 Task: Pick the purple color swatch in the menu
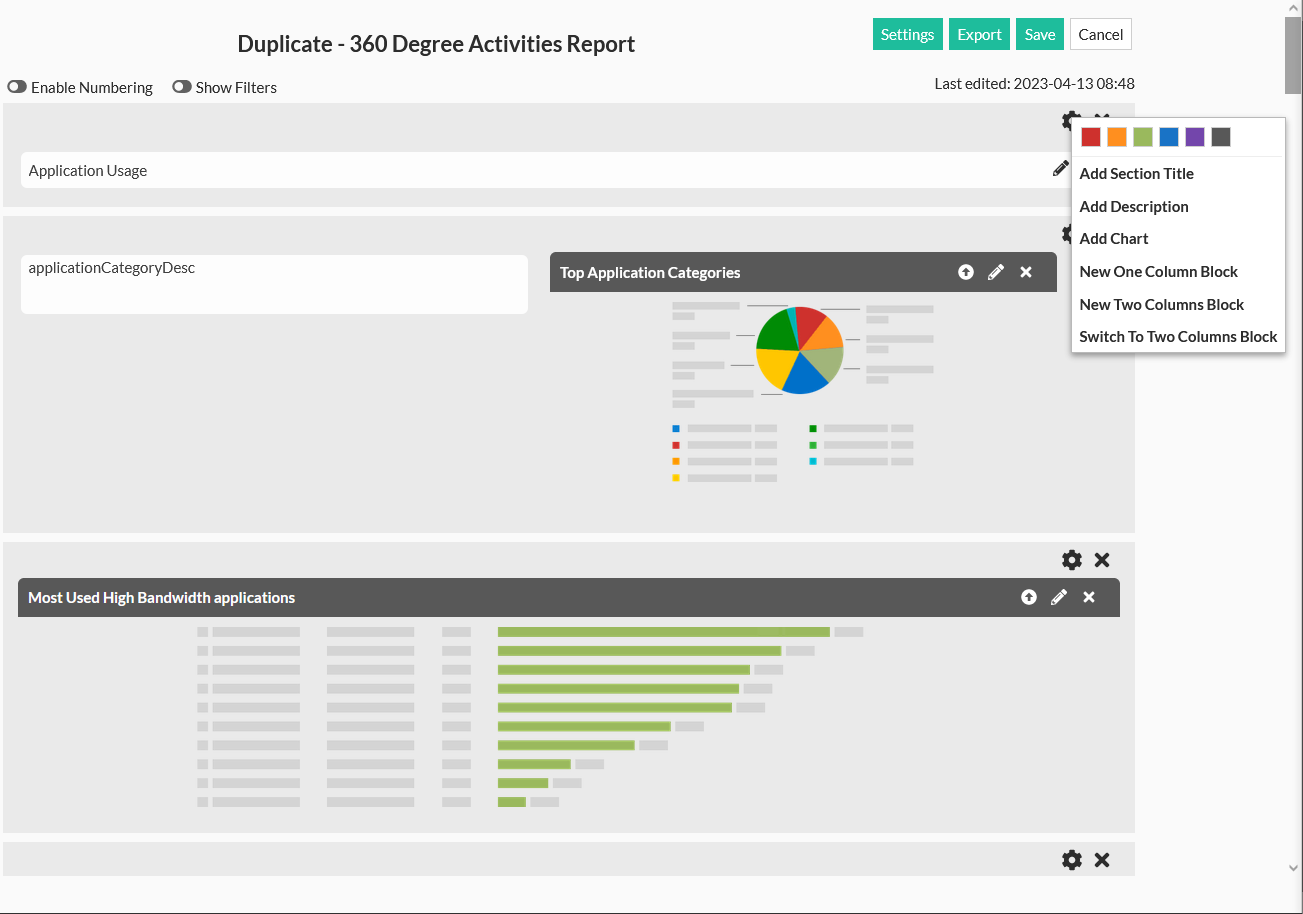point(1194,136)
